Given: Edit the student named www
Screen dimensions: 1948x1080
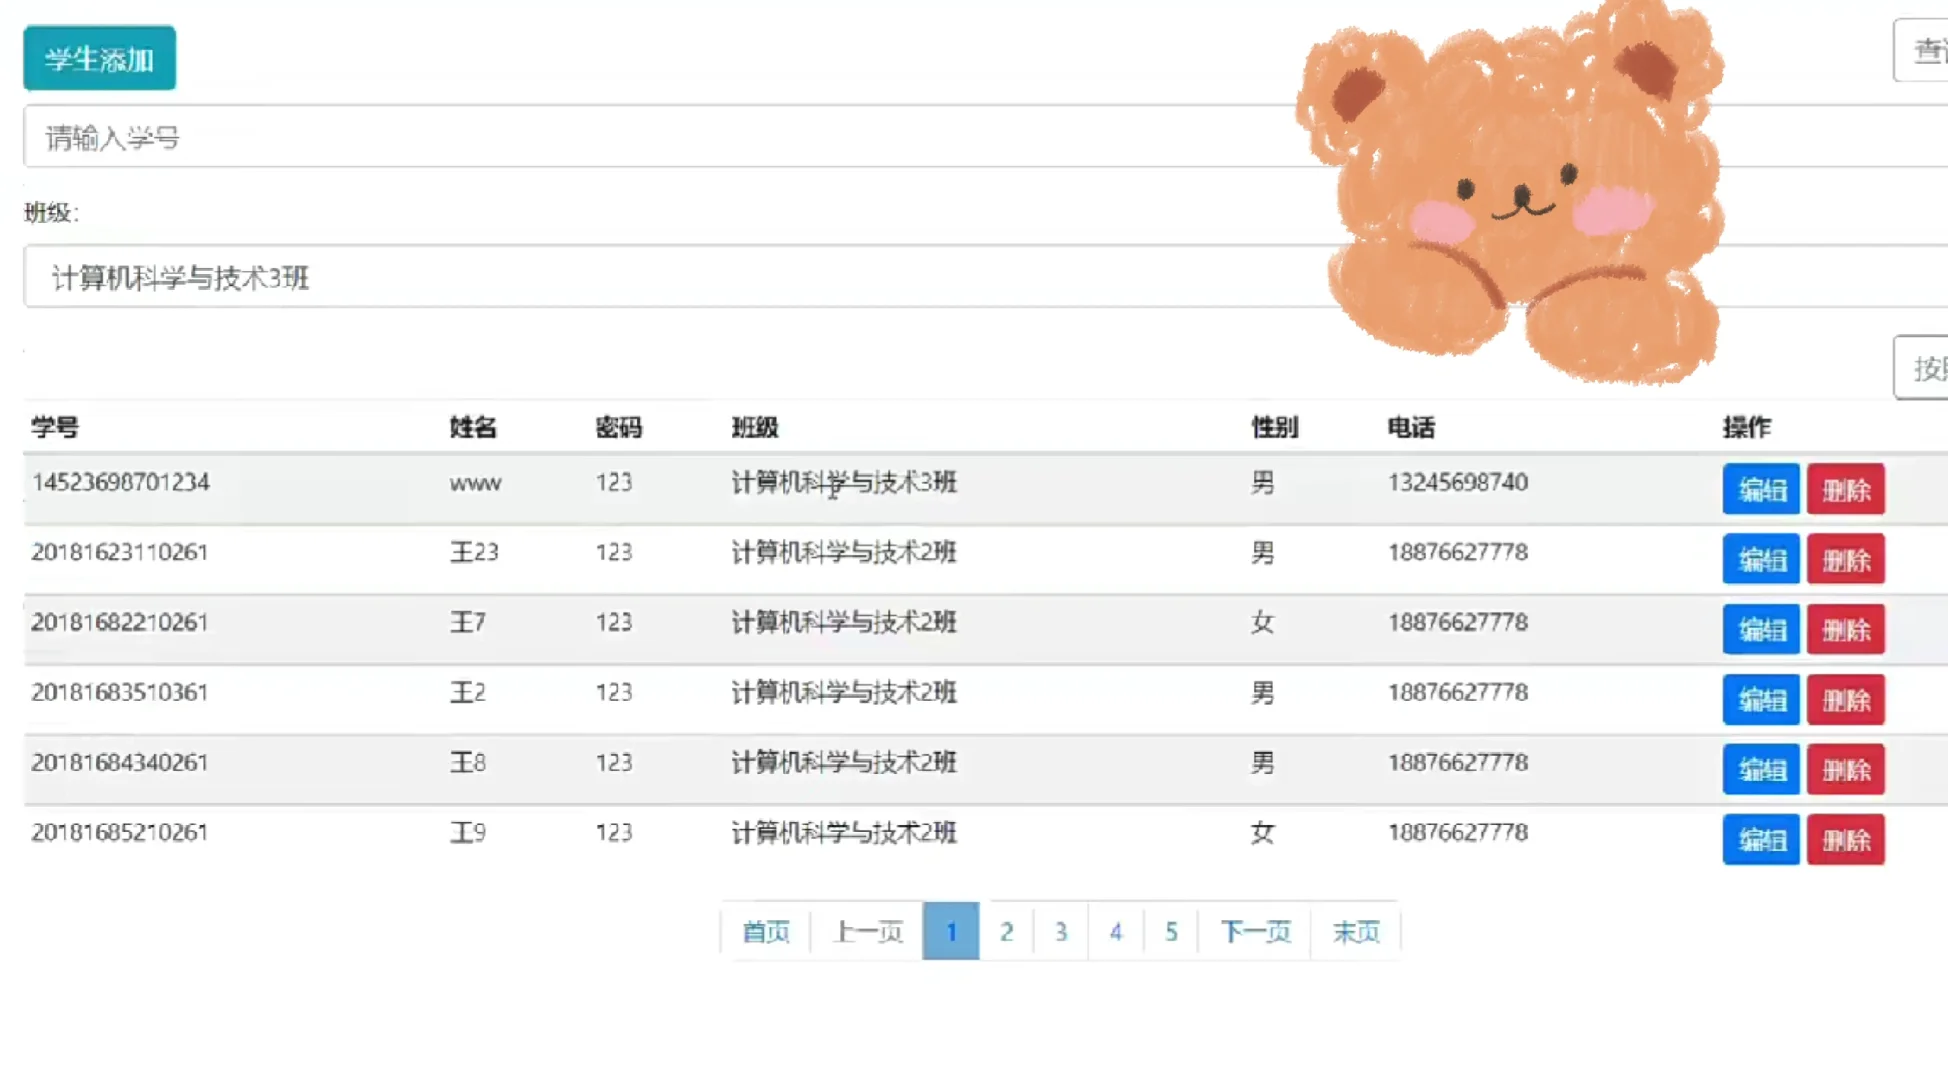Looking at the screenshot, I should [1760, 489].
